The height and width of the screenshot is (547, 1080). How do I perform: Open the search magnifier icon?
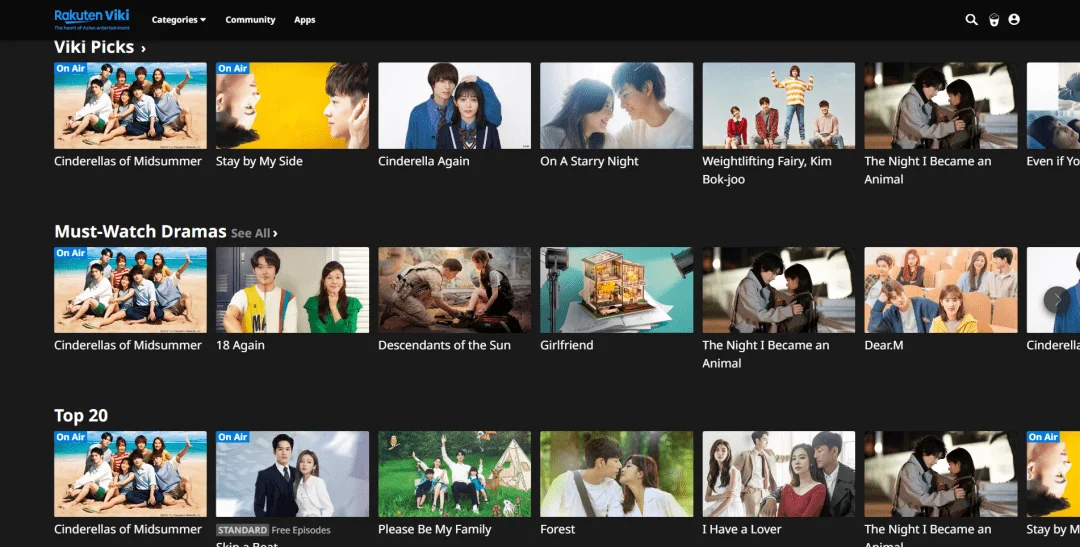click(x=971, y=20)
